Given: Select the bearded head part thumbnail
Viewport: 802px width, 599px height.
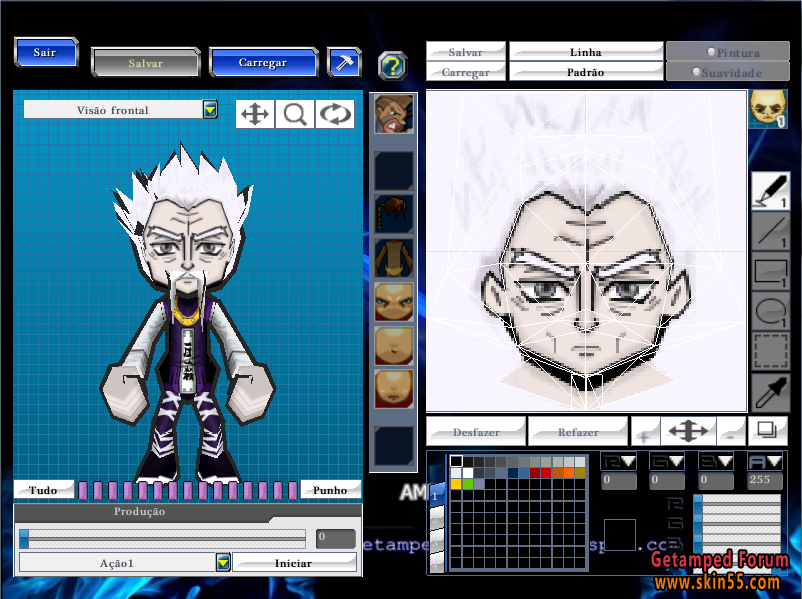Looking at the screenshot, I should 393,114.
